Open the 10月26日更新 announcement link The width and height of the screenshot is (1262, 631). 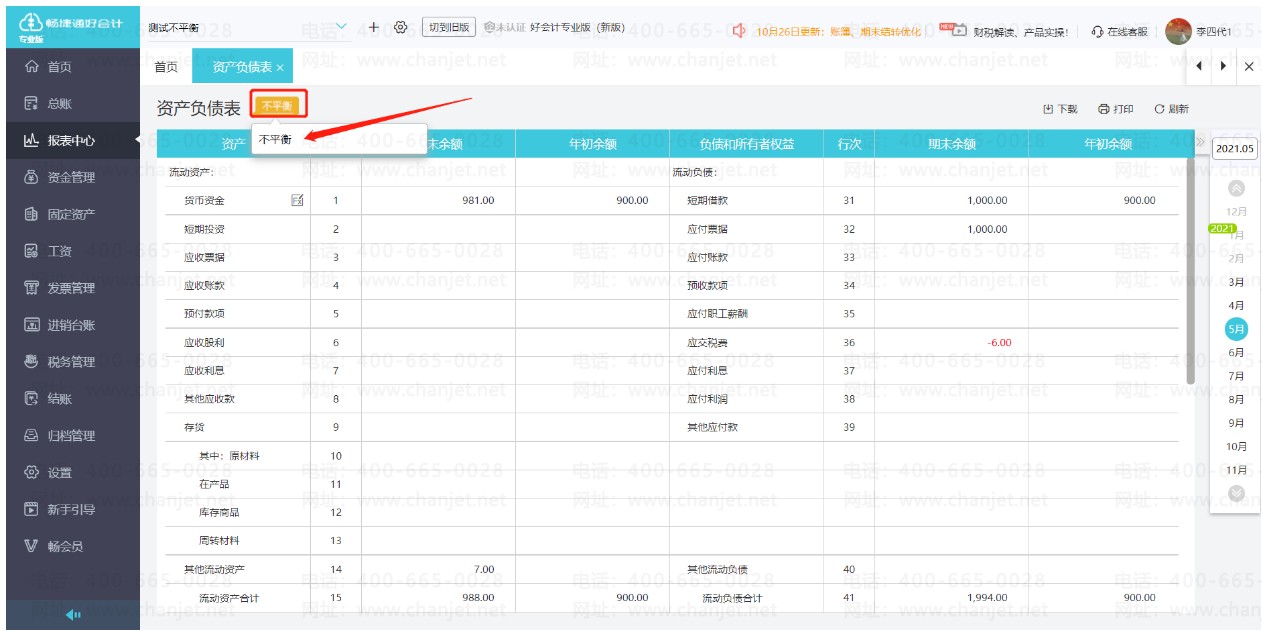[x=839, y=32]
